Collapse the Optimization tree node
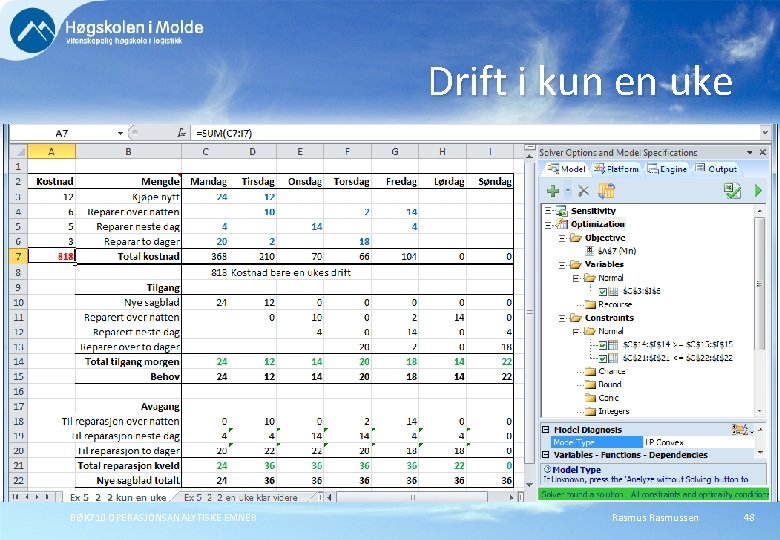Image resolution: width=780 pixels, height=540 pixels. coord(548,224)
